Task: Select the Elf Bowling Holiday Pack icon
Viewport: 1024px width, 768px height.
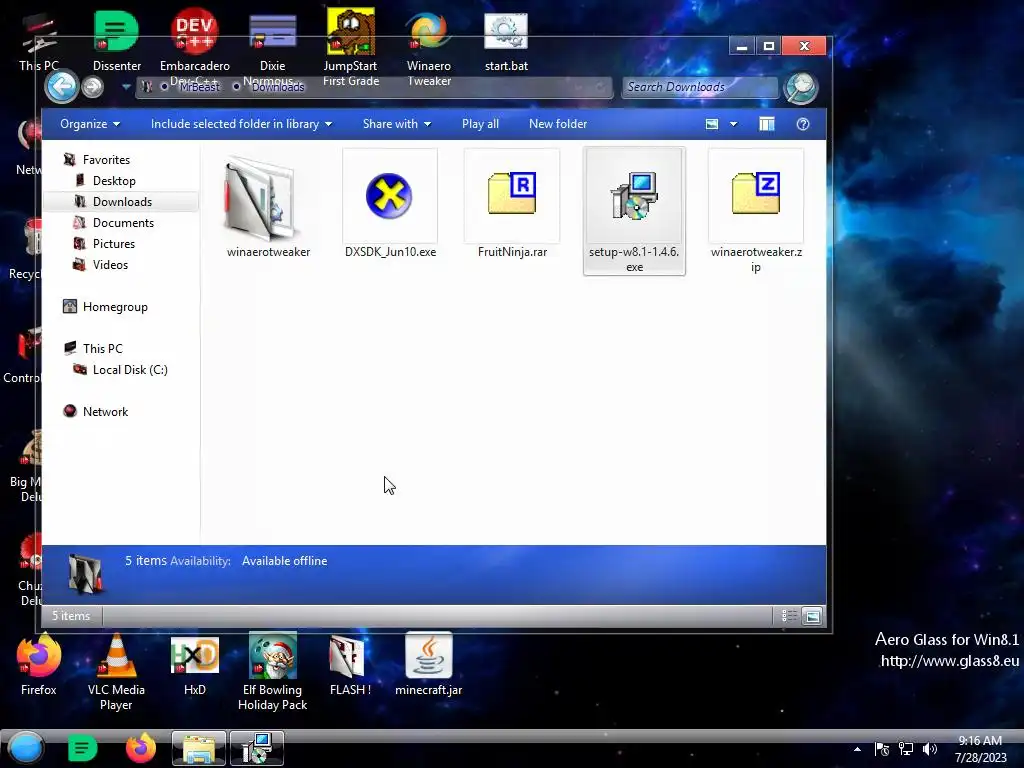Action: 272,672
